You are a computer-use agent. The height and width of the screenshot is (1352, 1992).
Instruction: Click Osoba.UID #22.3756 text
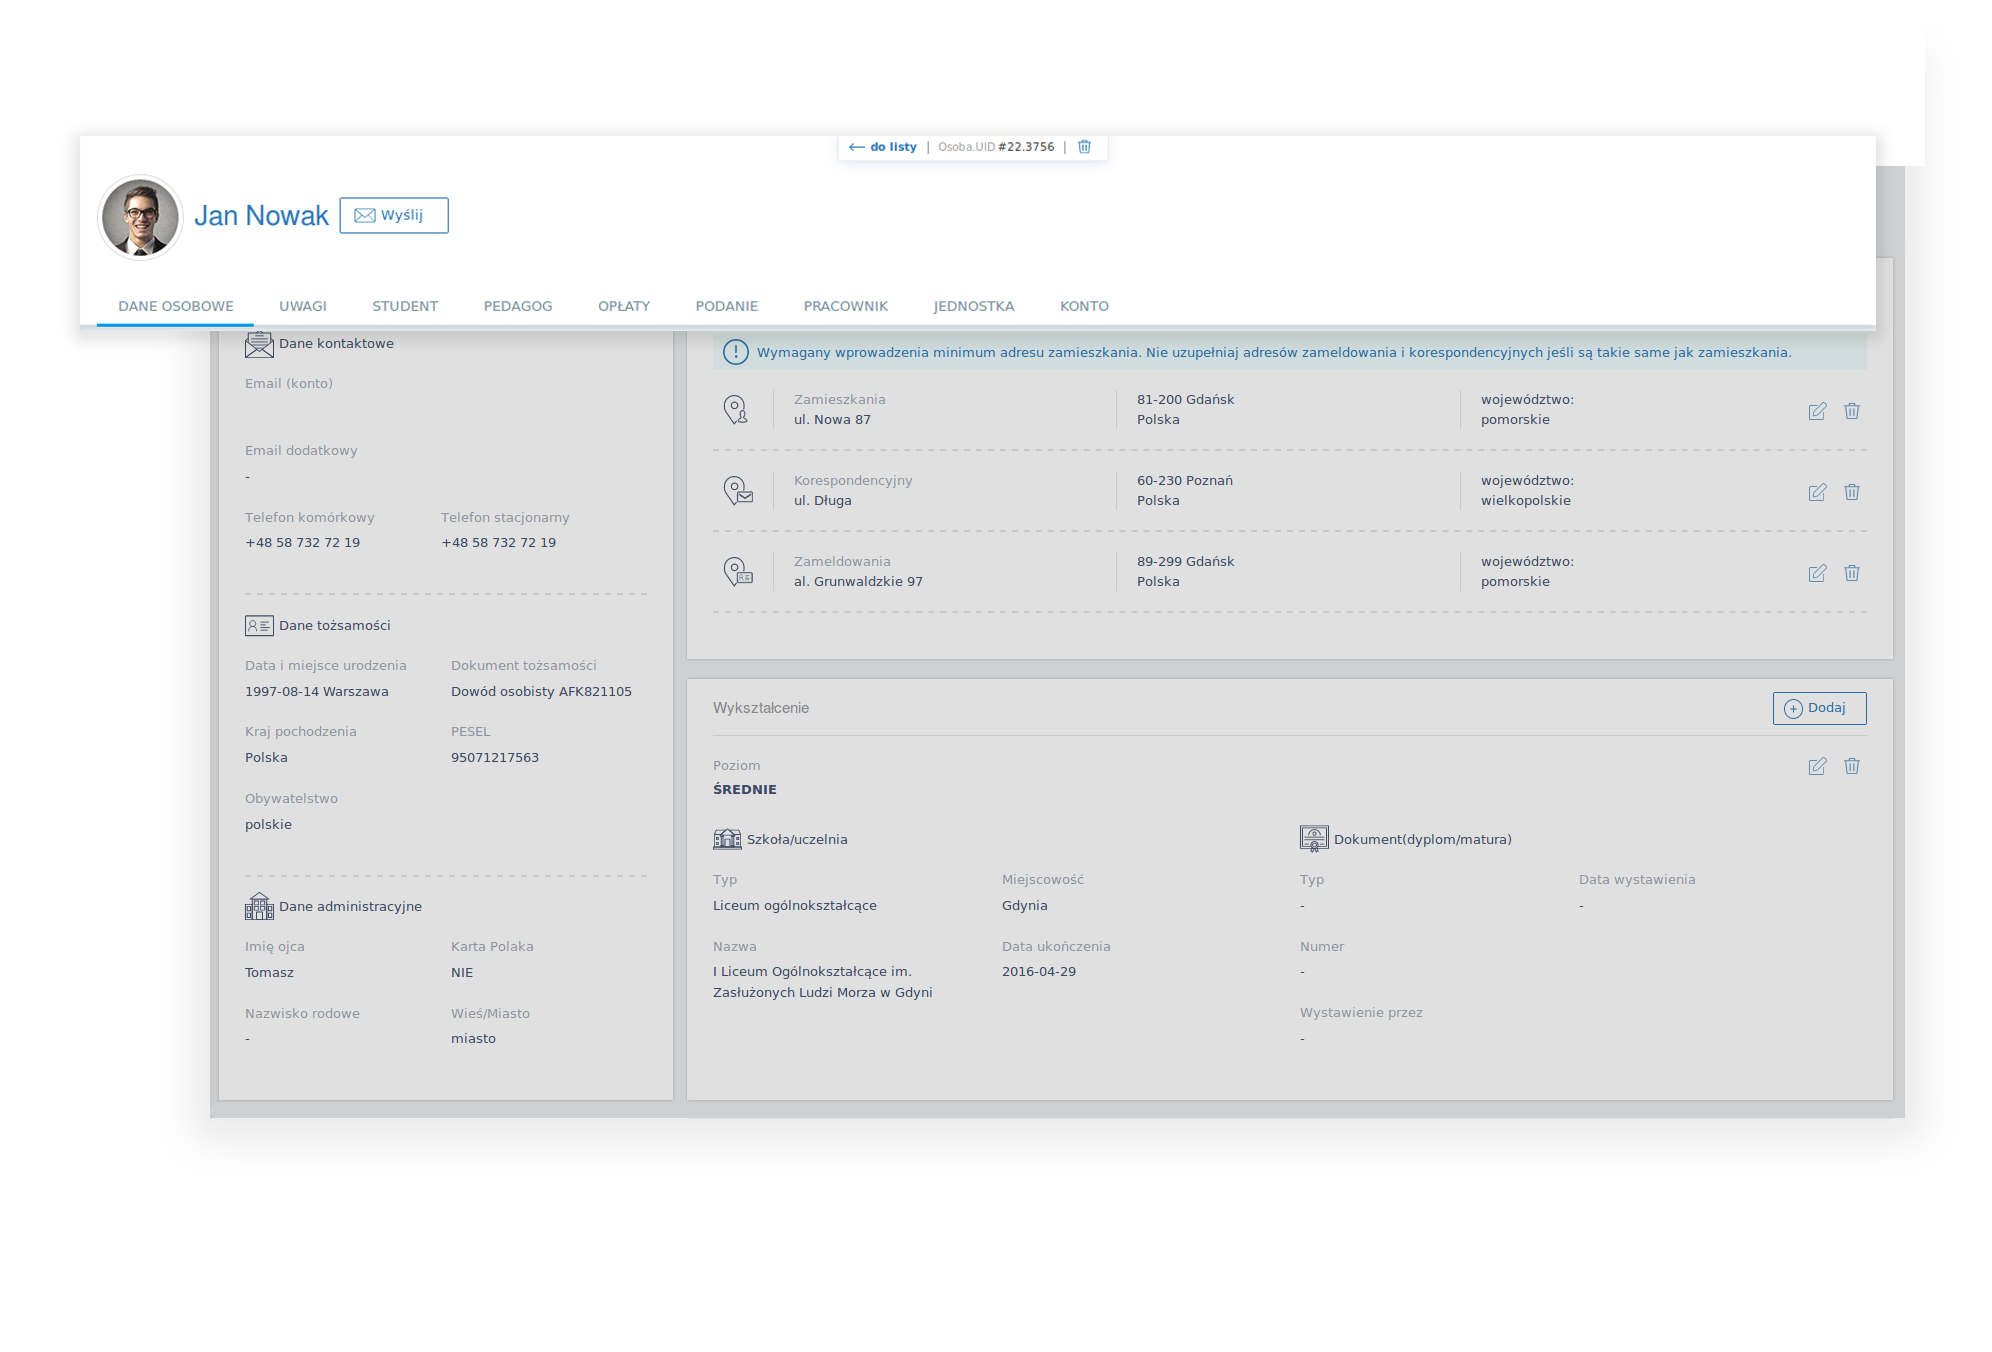point(996,147)
